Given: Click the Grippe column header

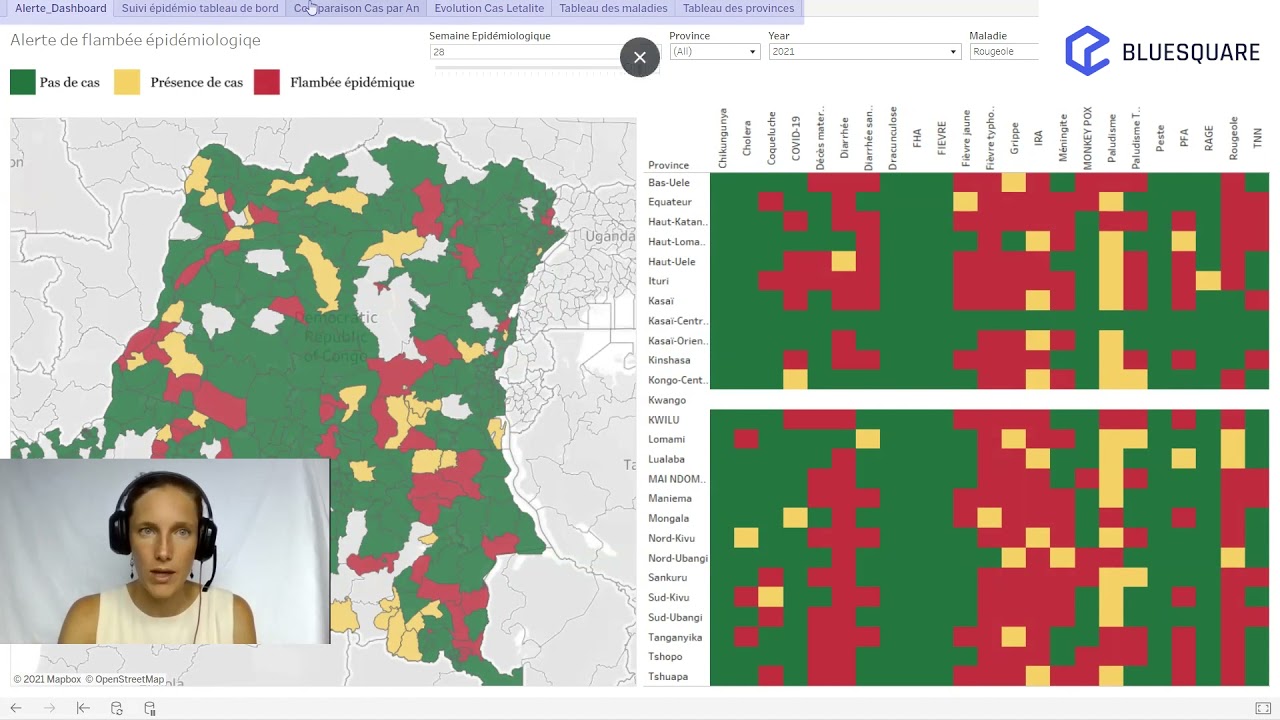Looking at the screenshot, I should click(x=1014, y=136).
